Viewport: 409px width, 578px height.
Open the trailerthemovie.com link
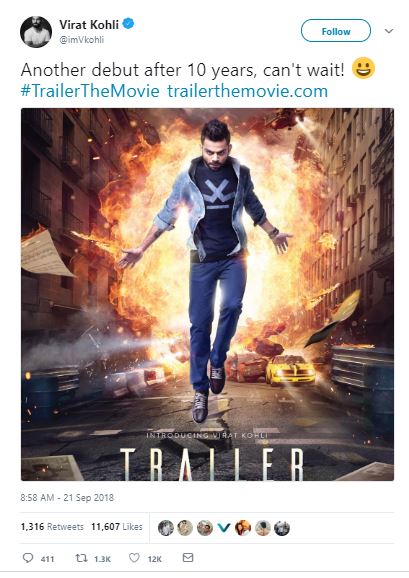[247, 91]
